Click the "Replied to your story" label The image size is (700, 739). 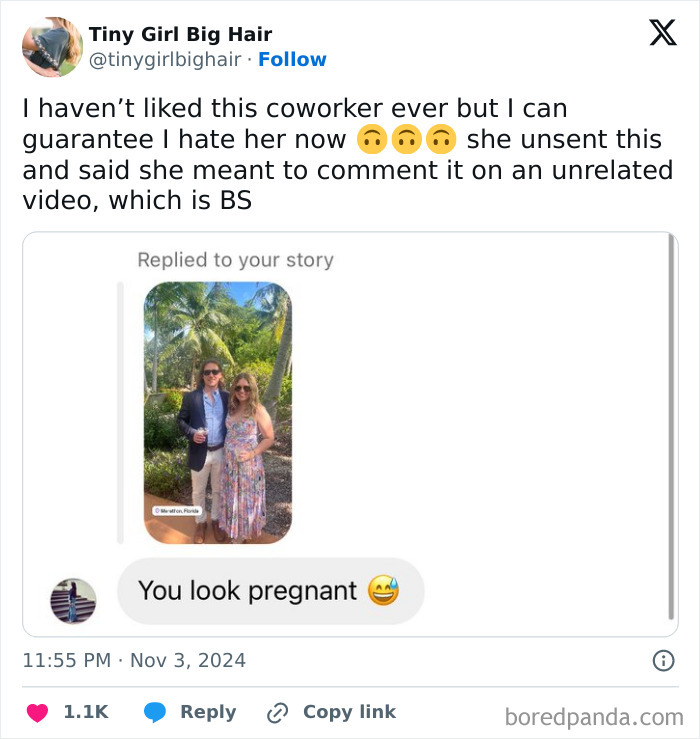pyautogui.click(x=235, y=260)
